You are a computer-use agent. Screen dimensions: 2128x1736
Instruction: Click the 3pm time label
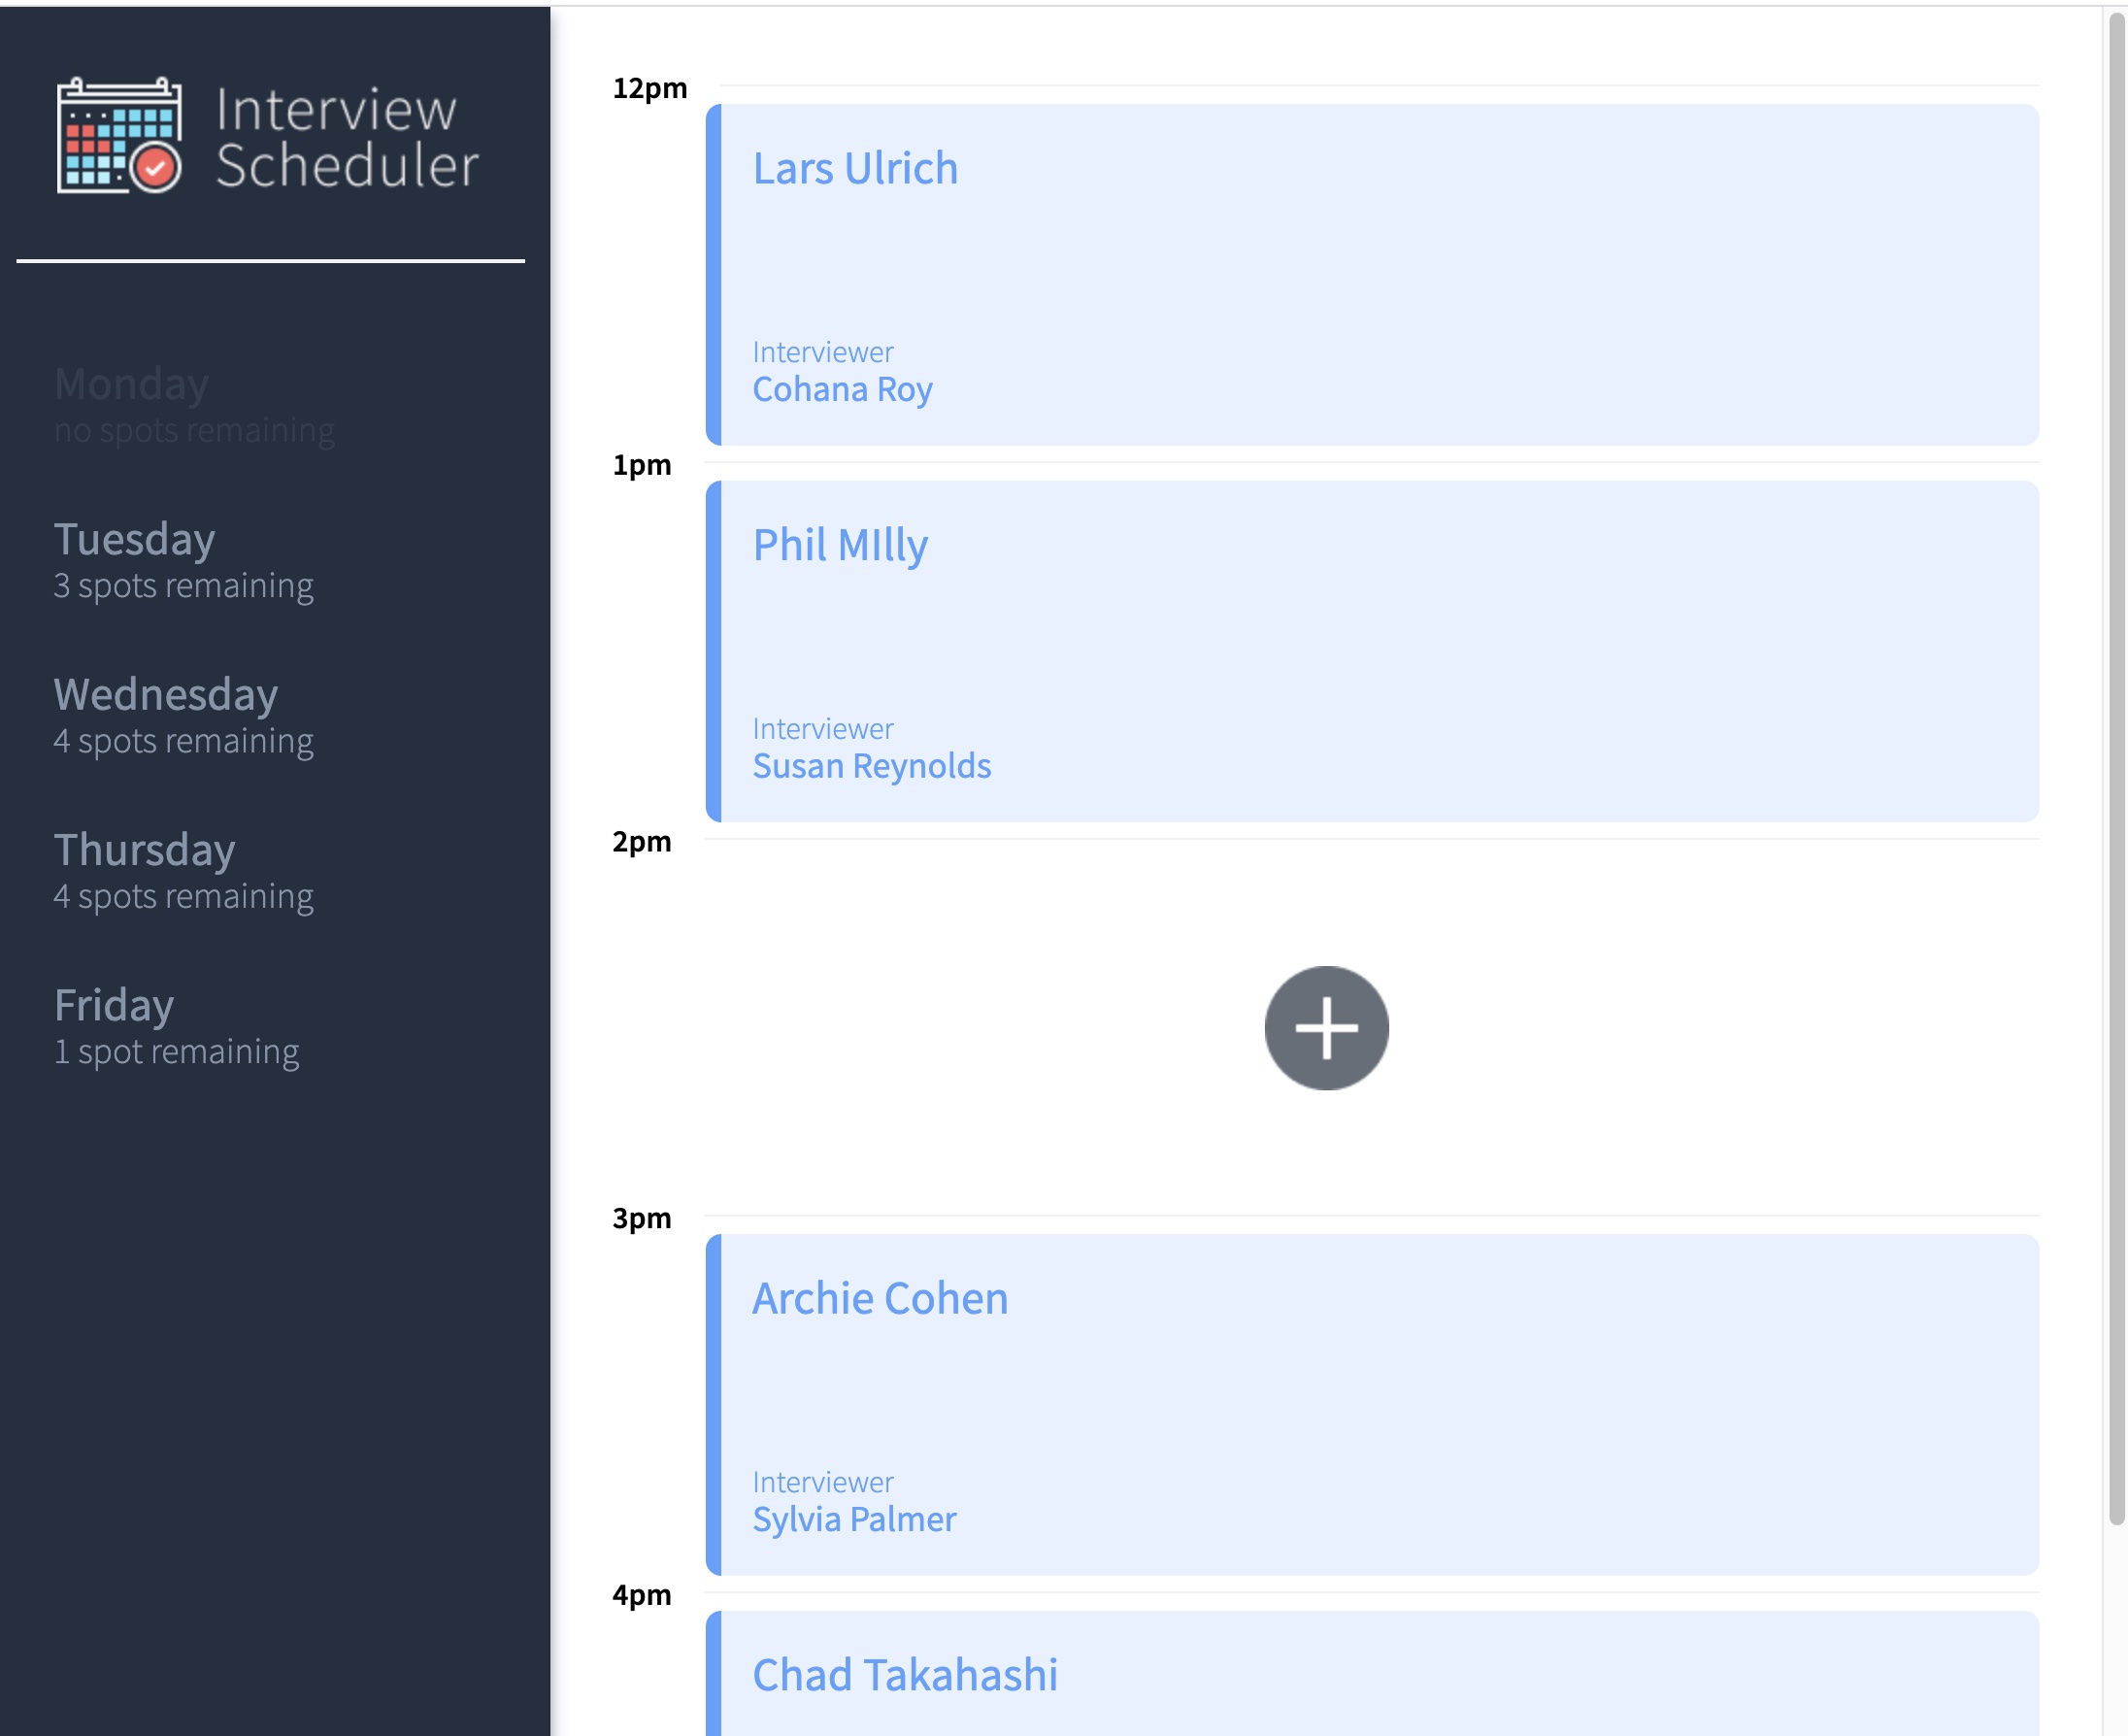[x=642, y=1219]
